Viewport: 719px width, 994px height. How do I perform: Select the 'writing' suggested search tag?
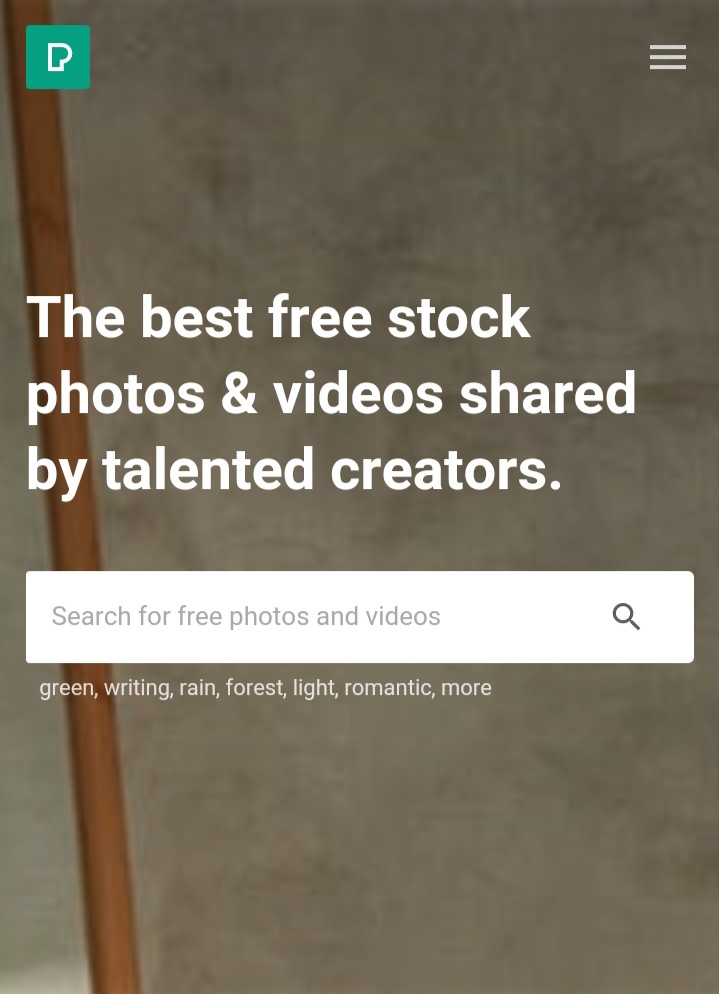click(x=137, y=688)
